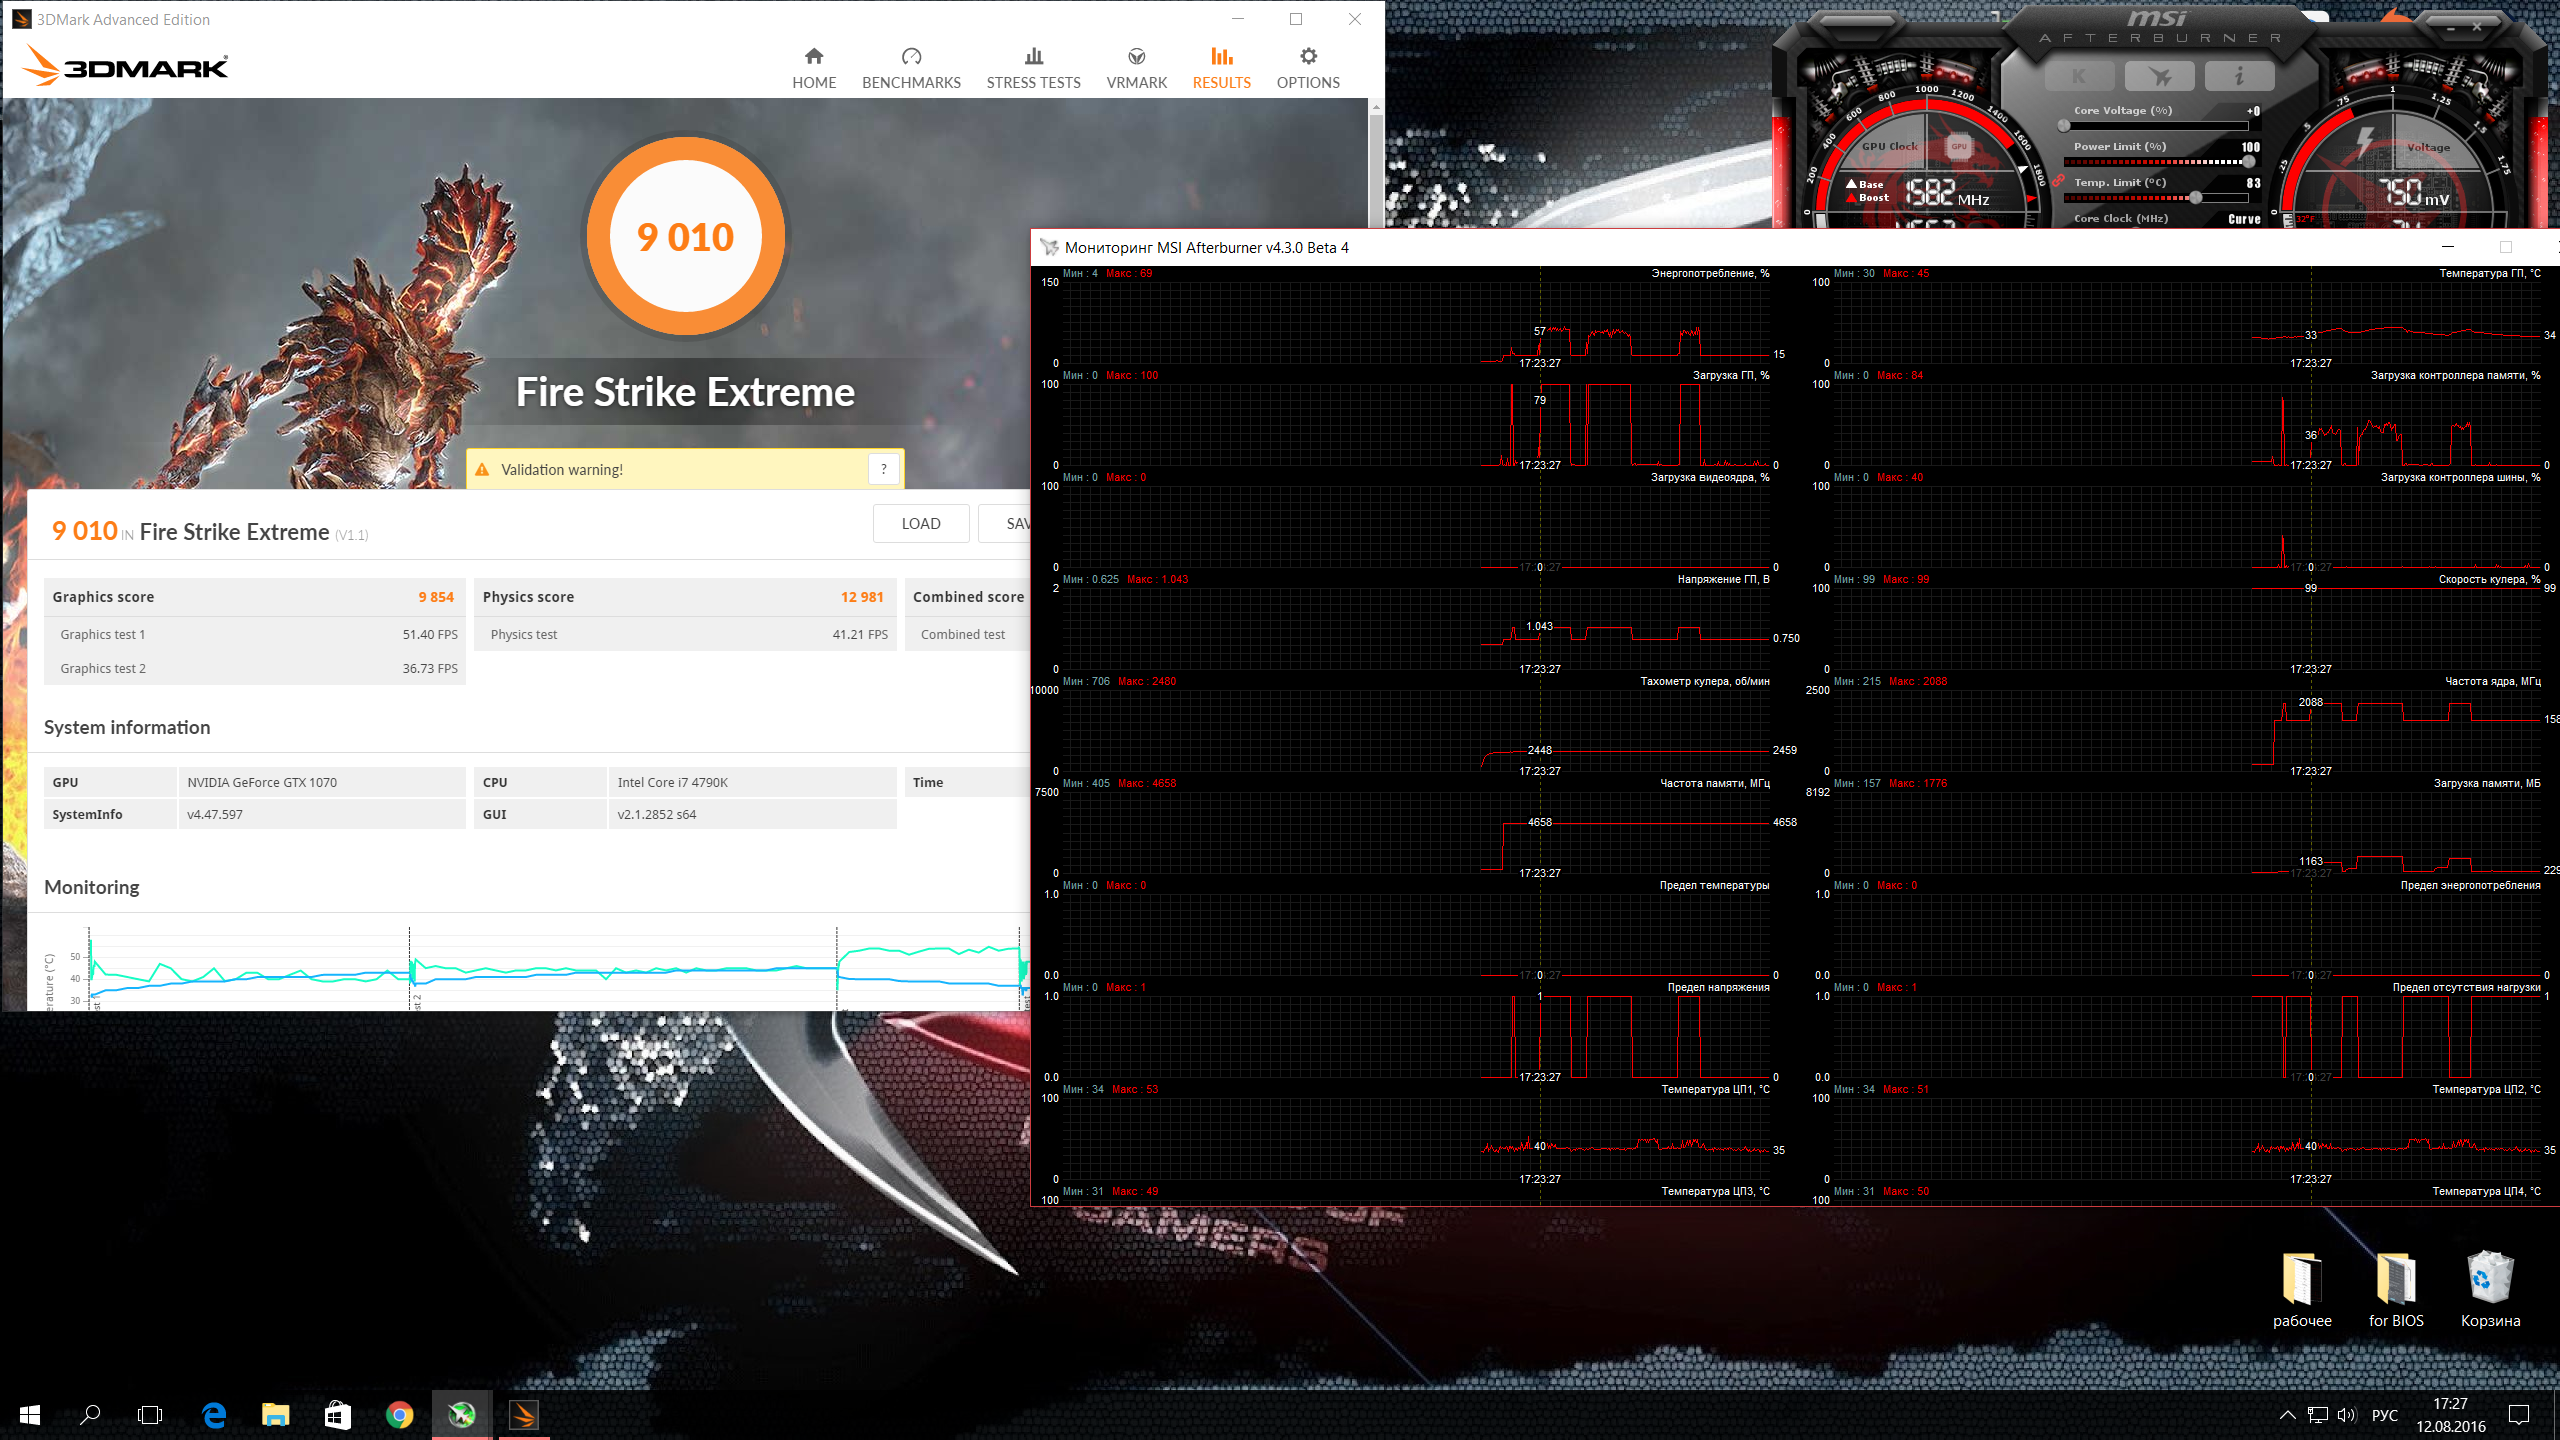
Task: Show hidden system tray icons chevron
Action: 2287,1415
